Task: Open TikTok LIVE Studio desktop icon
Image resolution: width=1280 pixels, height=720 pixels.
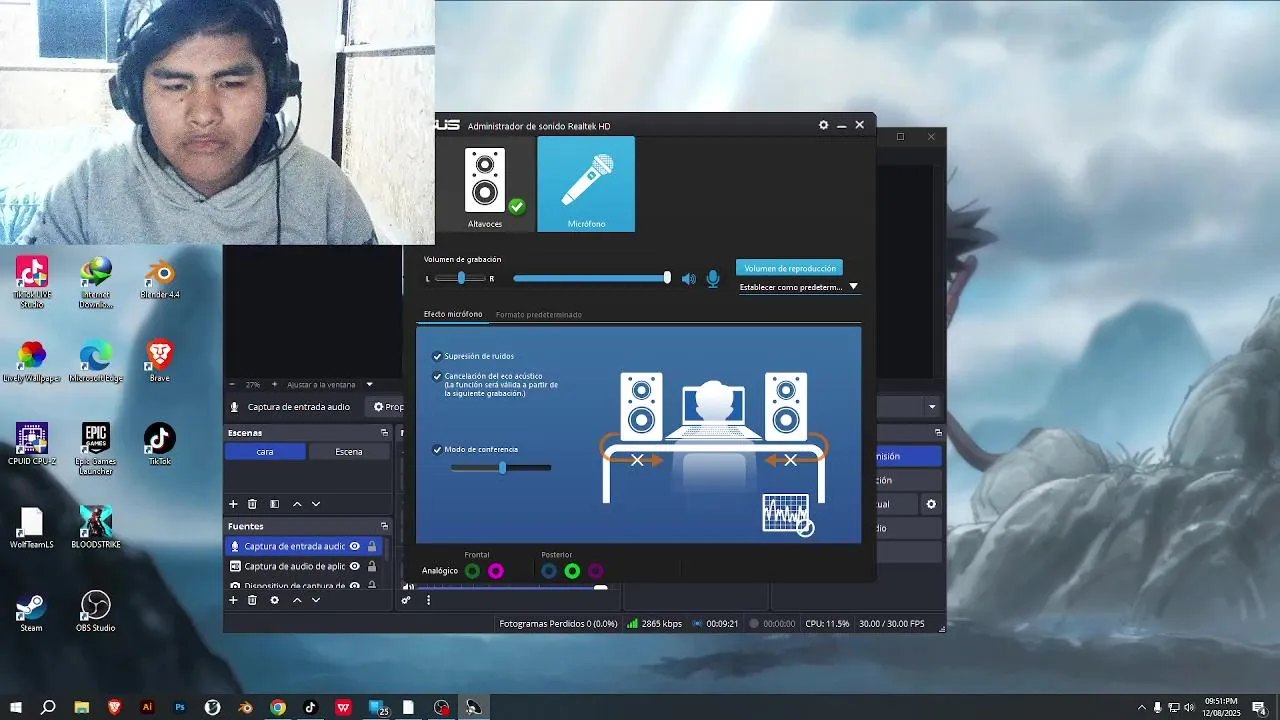Action: (x=31, y=282)
